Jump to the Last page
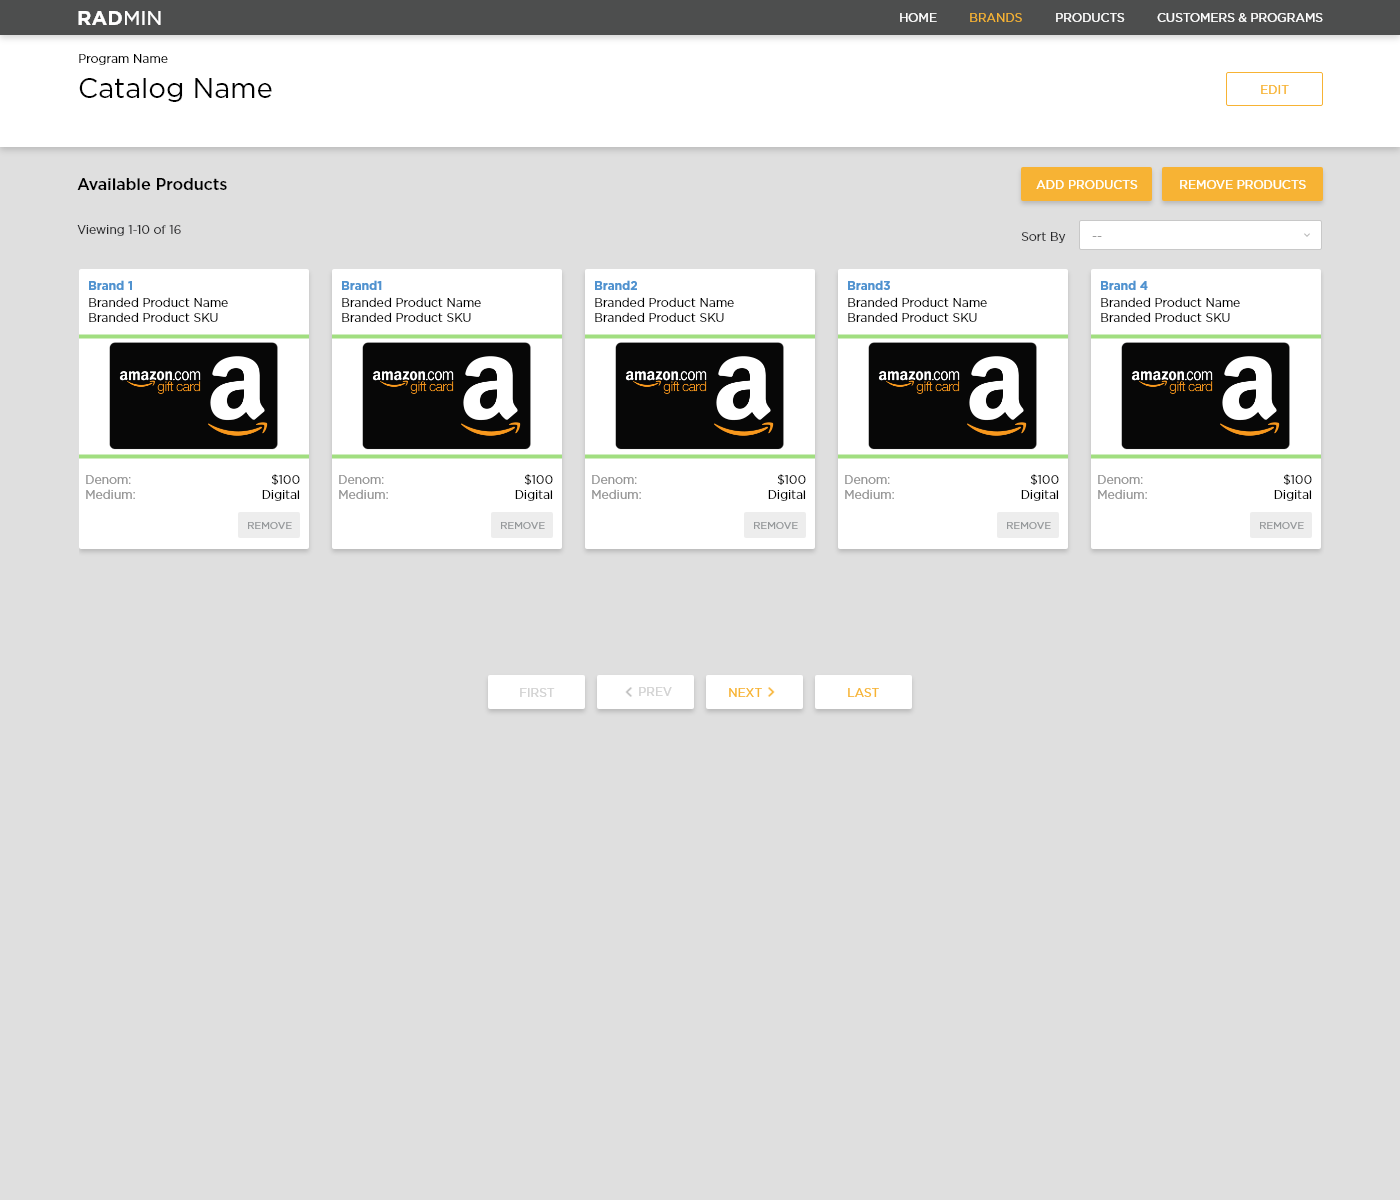This screenshot has height=1200, width=1400. click(862, 692)
